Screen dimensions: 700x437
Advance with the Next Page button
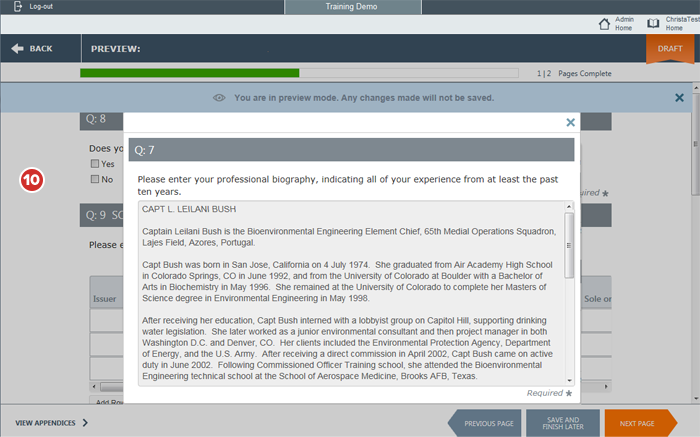pyautogui.click(x=637, y=423)
